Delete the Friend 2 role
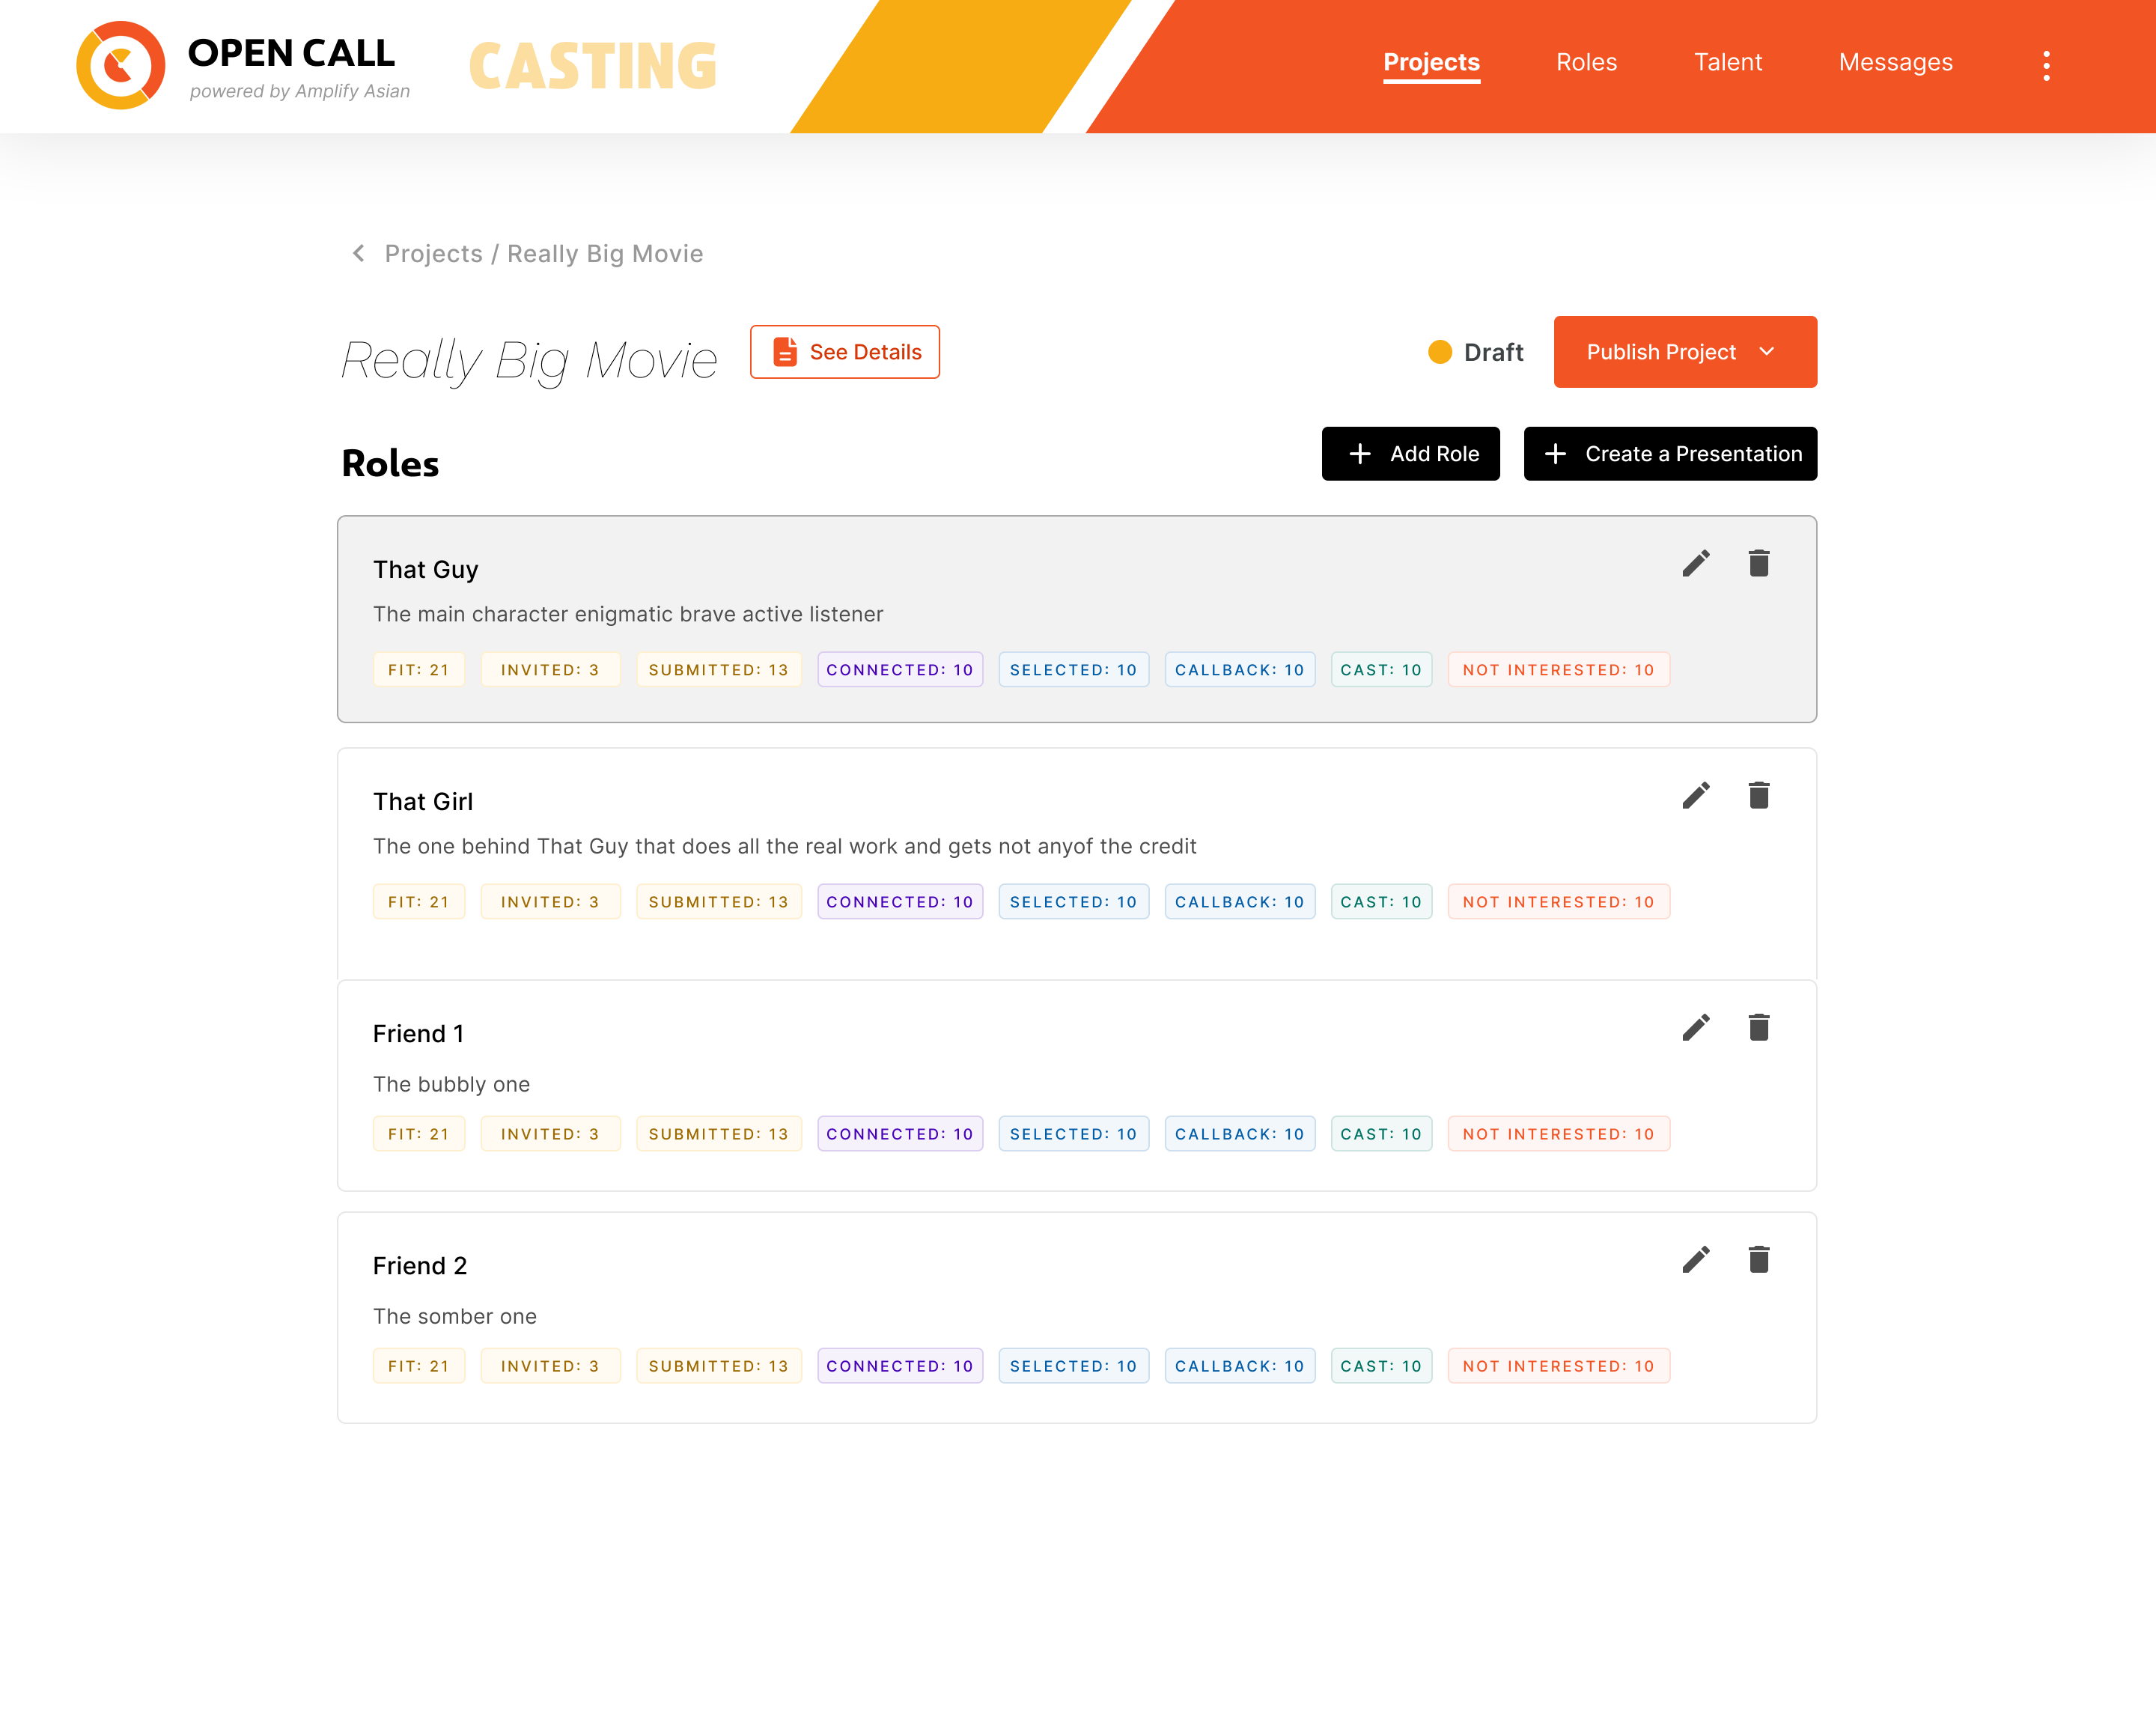2156x1710 pixels. [x=1758, y=1260]
